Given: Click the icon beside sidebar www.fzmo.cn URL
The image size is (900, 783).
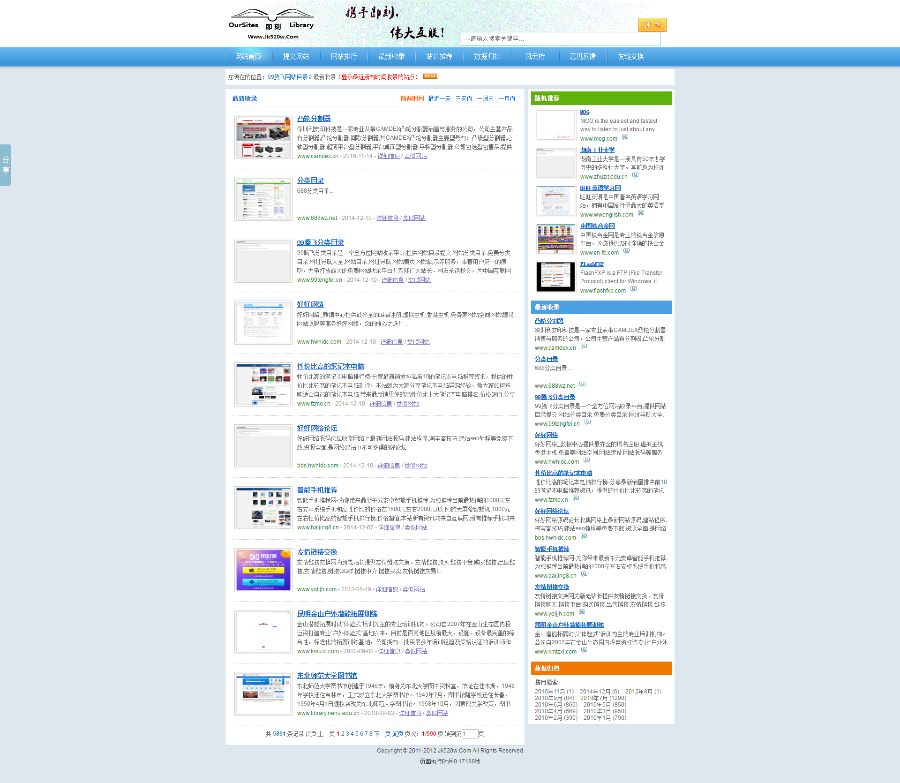Looking at the screenshot, I should [576, 498].
